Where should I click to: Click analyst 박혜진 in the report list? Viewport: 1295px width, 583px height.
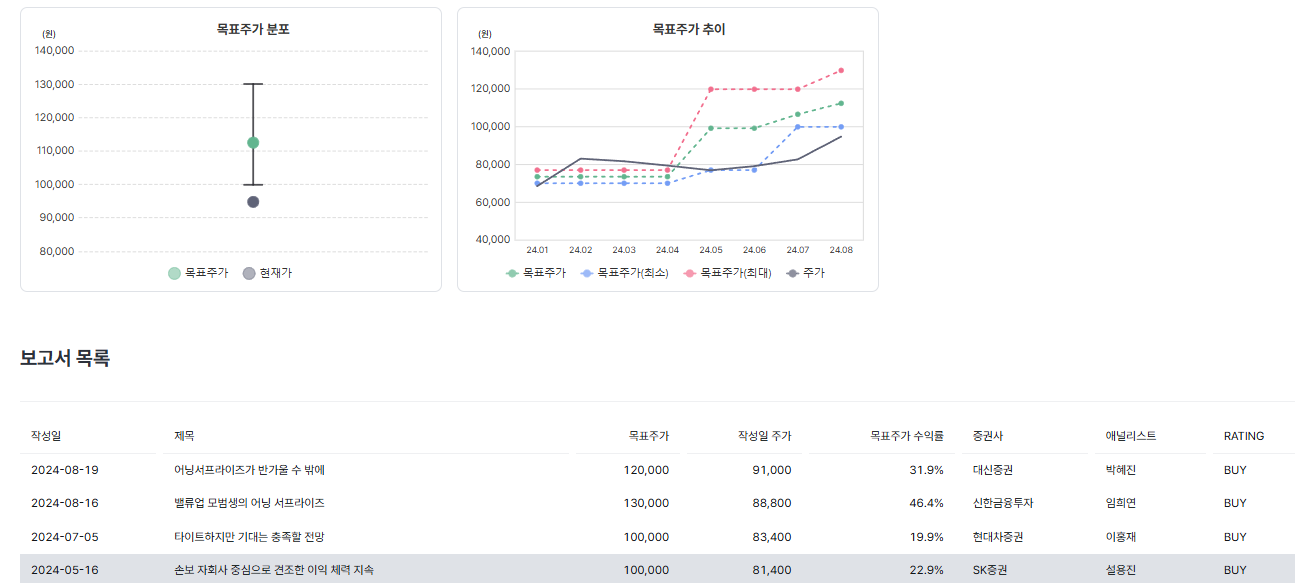(x=1136, y=469)
